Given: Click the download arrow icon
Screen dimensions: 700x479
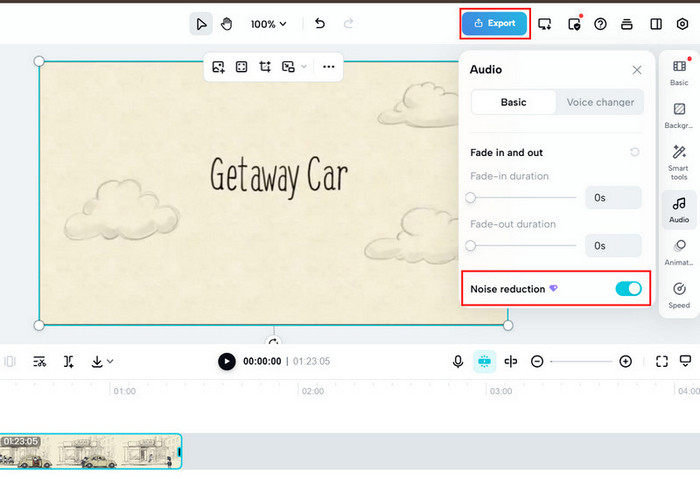Looking at the screenshot, I should (96, 361).
